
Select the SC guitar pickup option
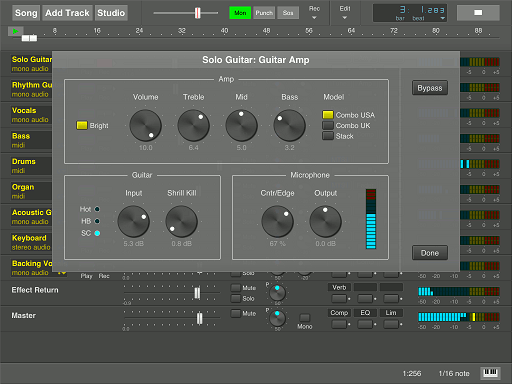(97, 233)
